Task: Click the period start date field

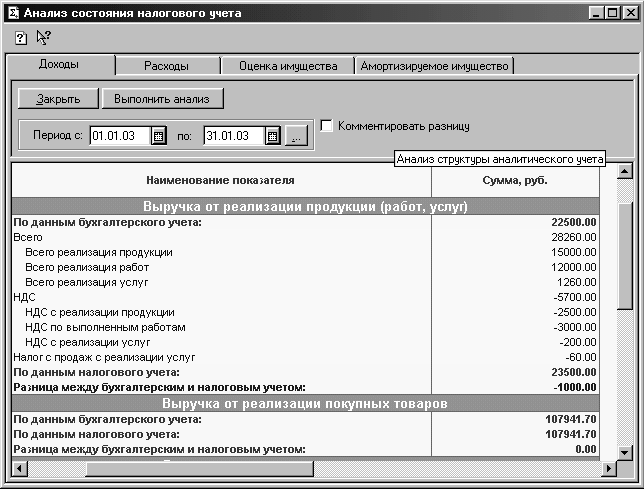Action: [x=119, y=136]
